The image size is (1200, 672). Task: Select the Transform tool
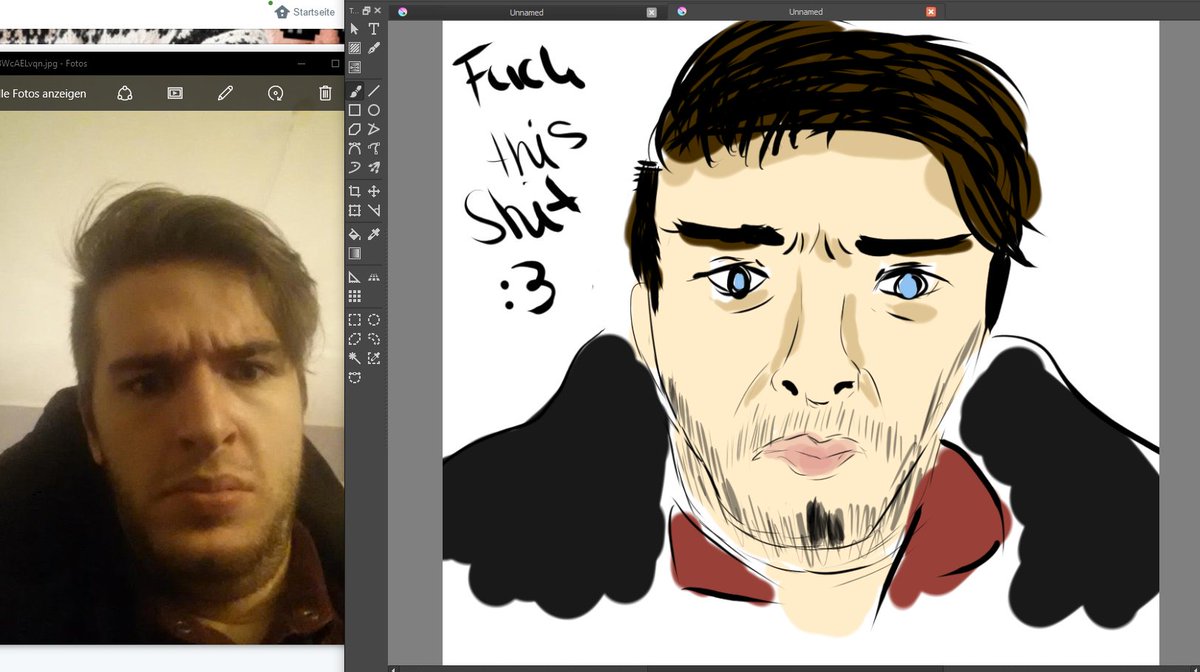[x=354, y=211]
